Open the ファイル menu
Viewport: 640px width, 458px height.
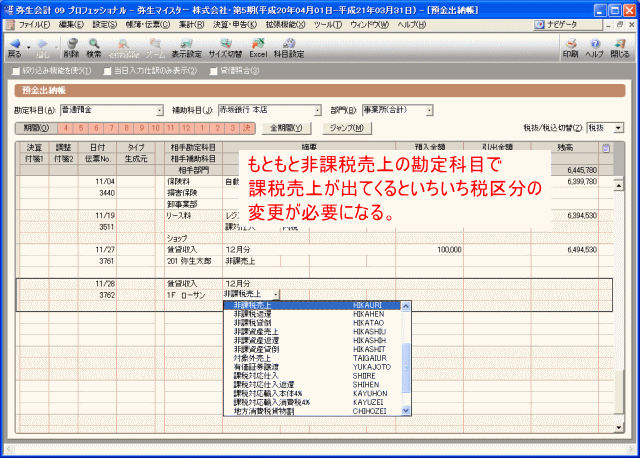click(34, 25)
